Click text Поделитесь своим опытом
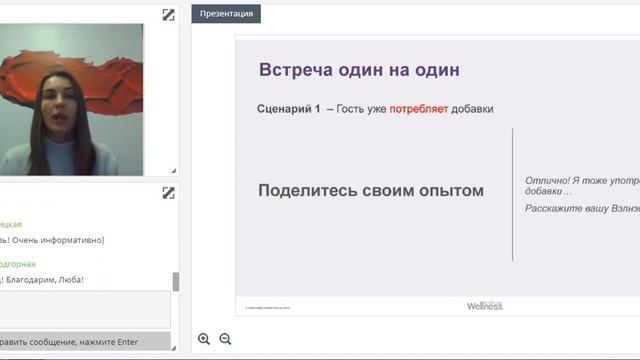This screenshot has height=360, width=640. pyautogui.click(x=371, y=191)
